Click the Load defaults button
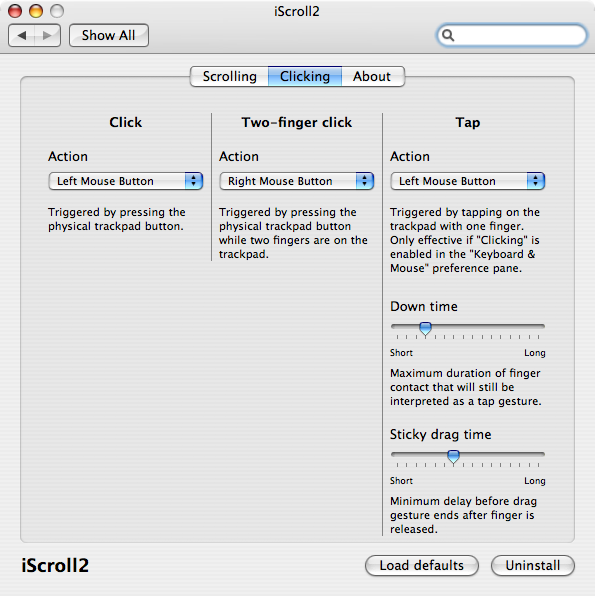This screenshot has width=595, height=596. pos(422,565)
